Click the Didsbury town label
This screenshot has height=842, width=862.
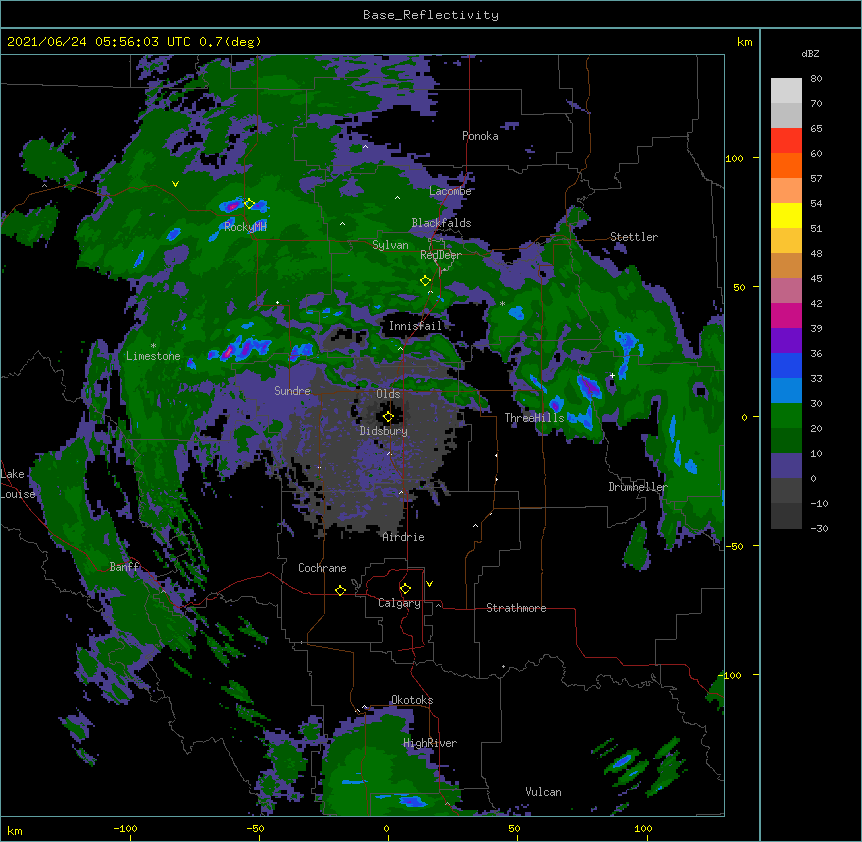[x=384, y=431]
